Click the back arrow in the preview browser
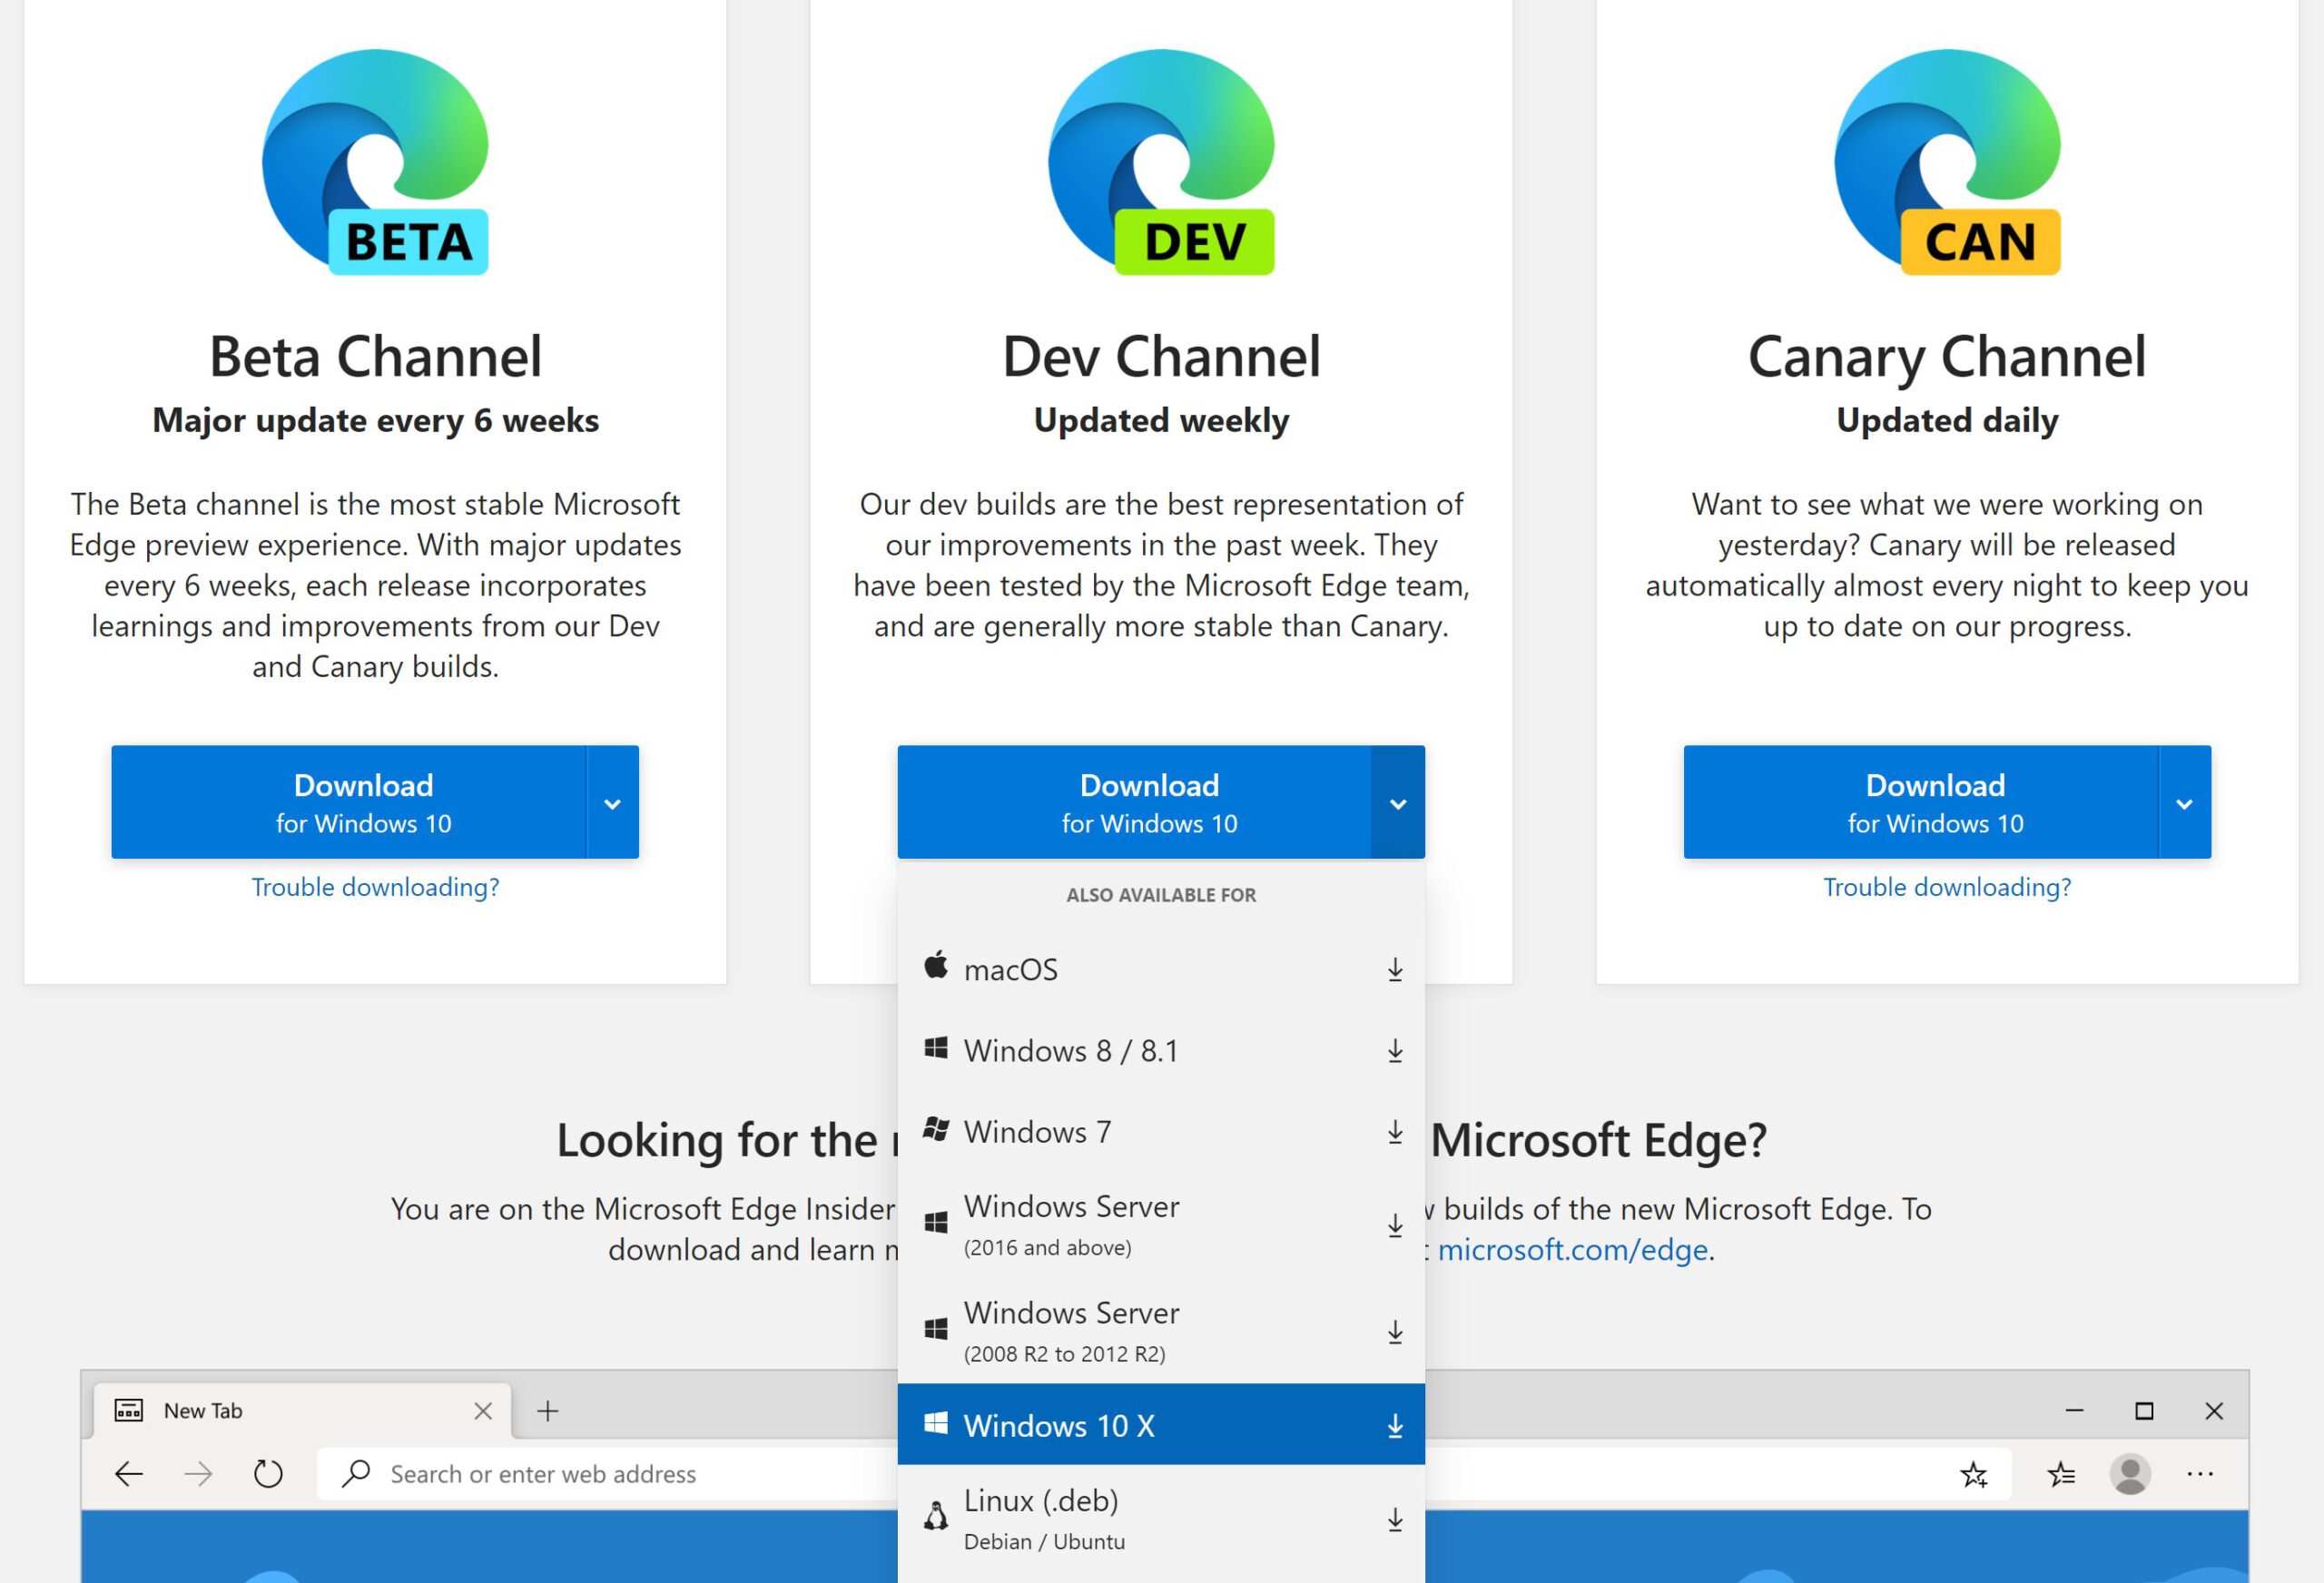This screenshot has height=1583, width=2324. pos(129,1474)
